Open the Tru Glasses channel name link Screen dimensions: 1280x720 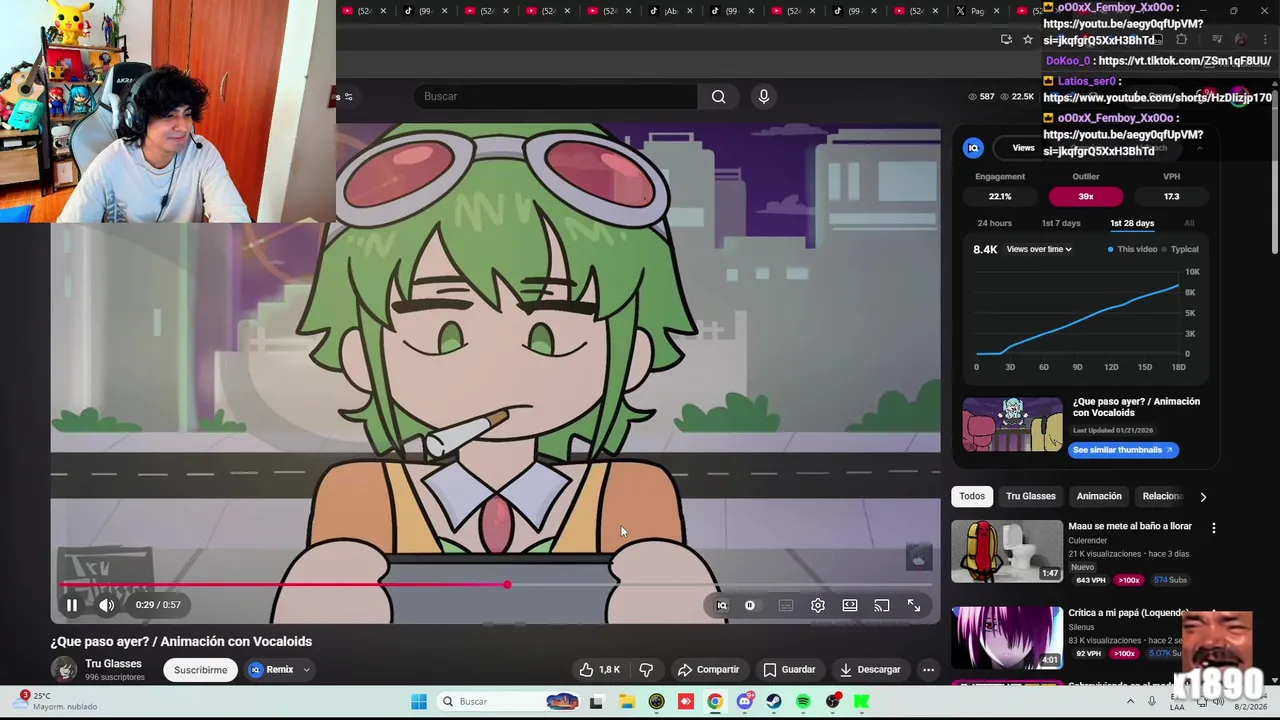pyautogui.click(x=113, y=663)
